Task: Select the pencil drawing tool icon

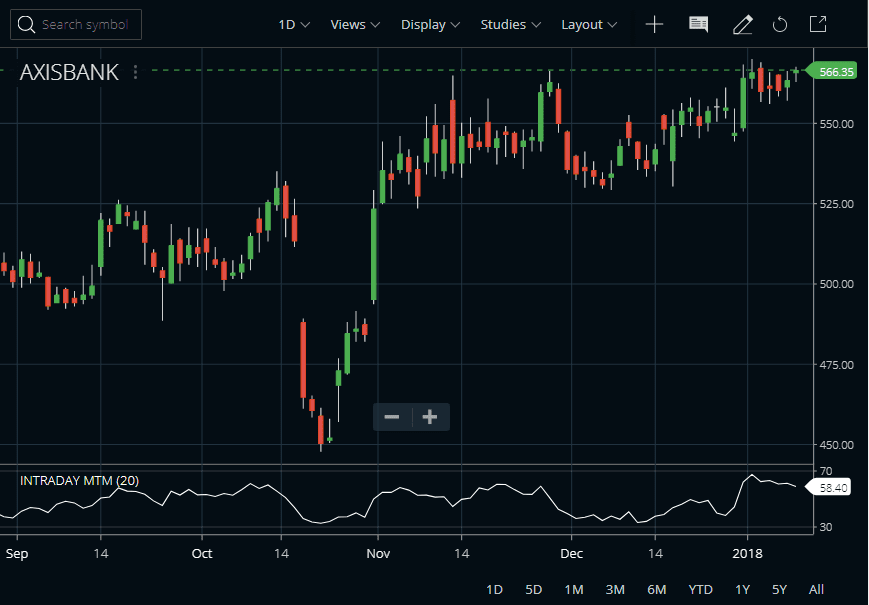Action: coord(743,24)
